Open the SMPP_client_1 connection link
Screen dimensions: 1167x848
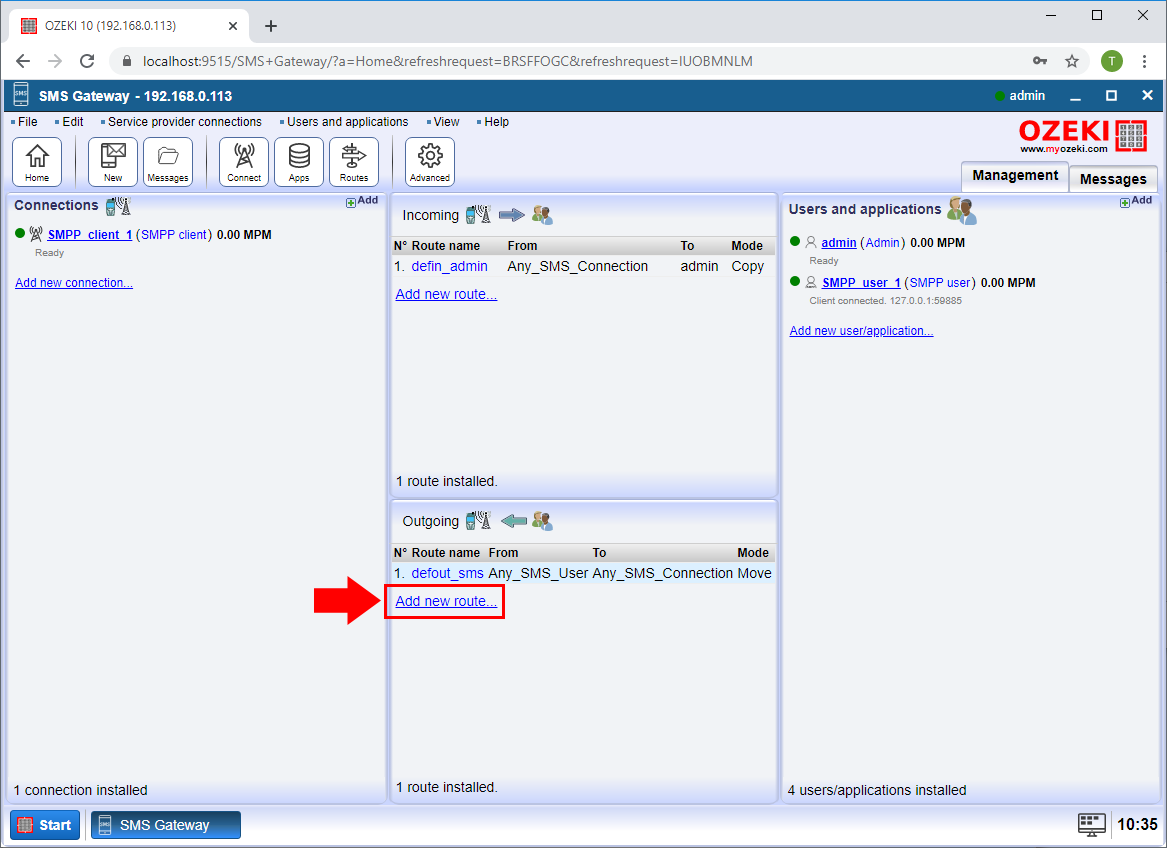(90, 235)
